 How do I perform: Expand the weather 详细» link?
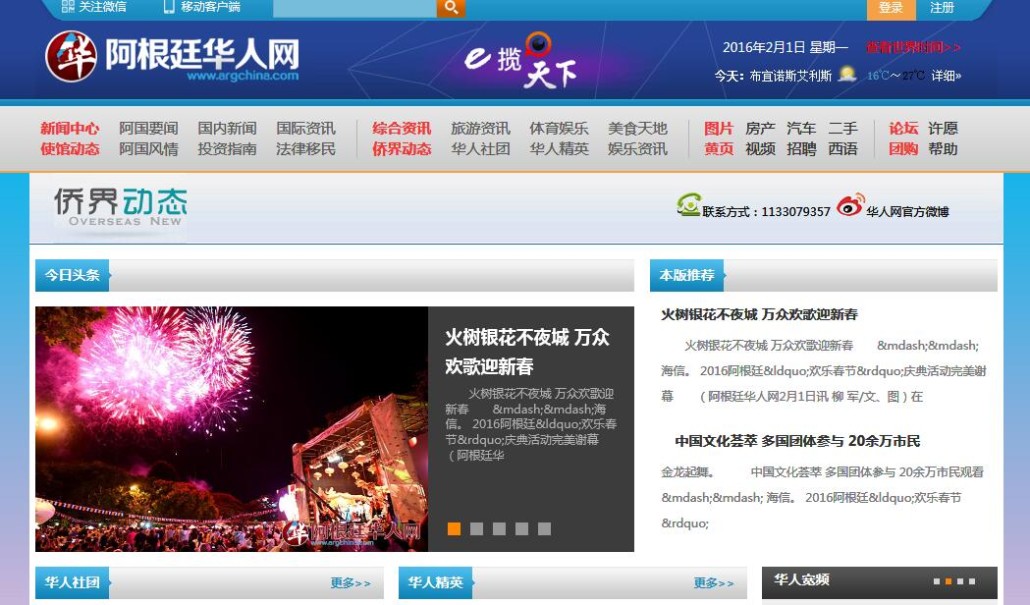click(946, 76)
